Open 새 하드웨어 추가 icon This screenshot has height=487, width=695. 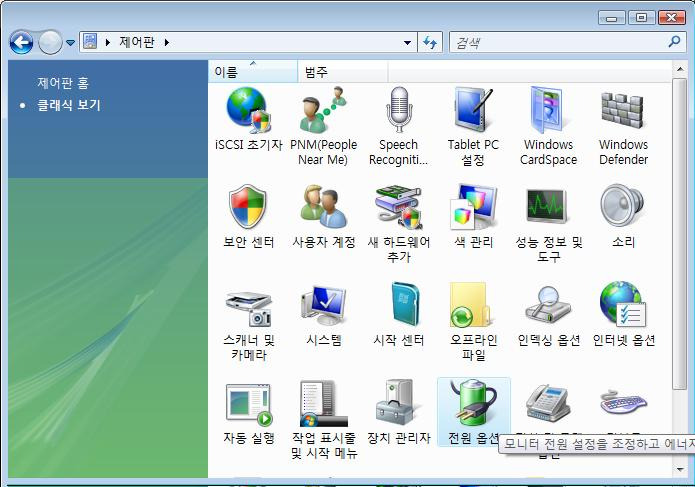pos(399,207)
